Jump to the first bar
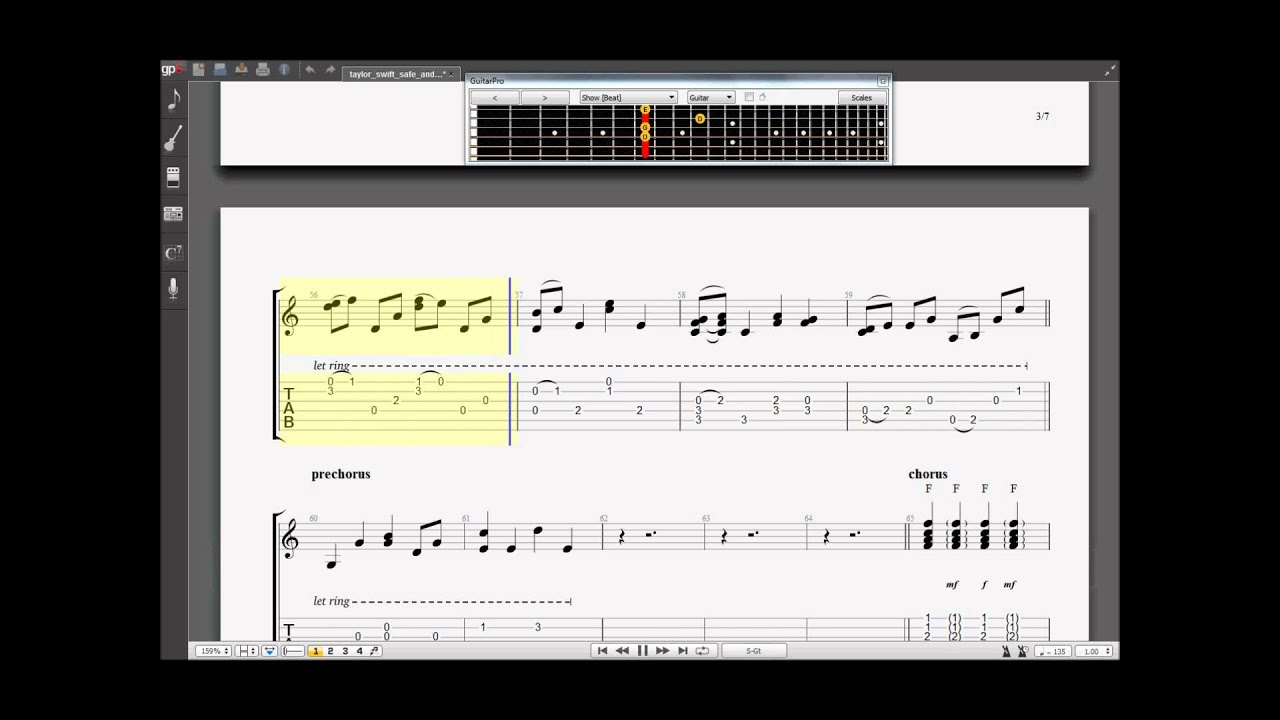This screenshot has height=720, width=1280. click(x=602, y=651)
